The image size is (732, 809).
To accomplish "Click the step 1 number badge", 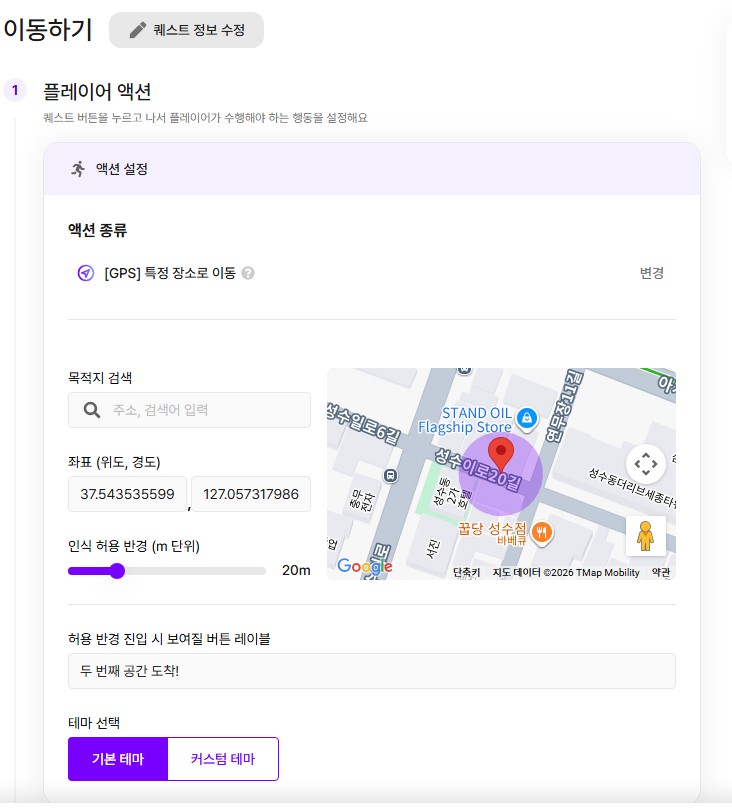I will pos(15,91).
